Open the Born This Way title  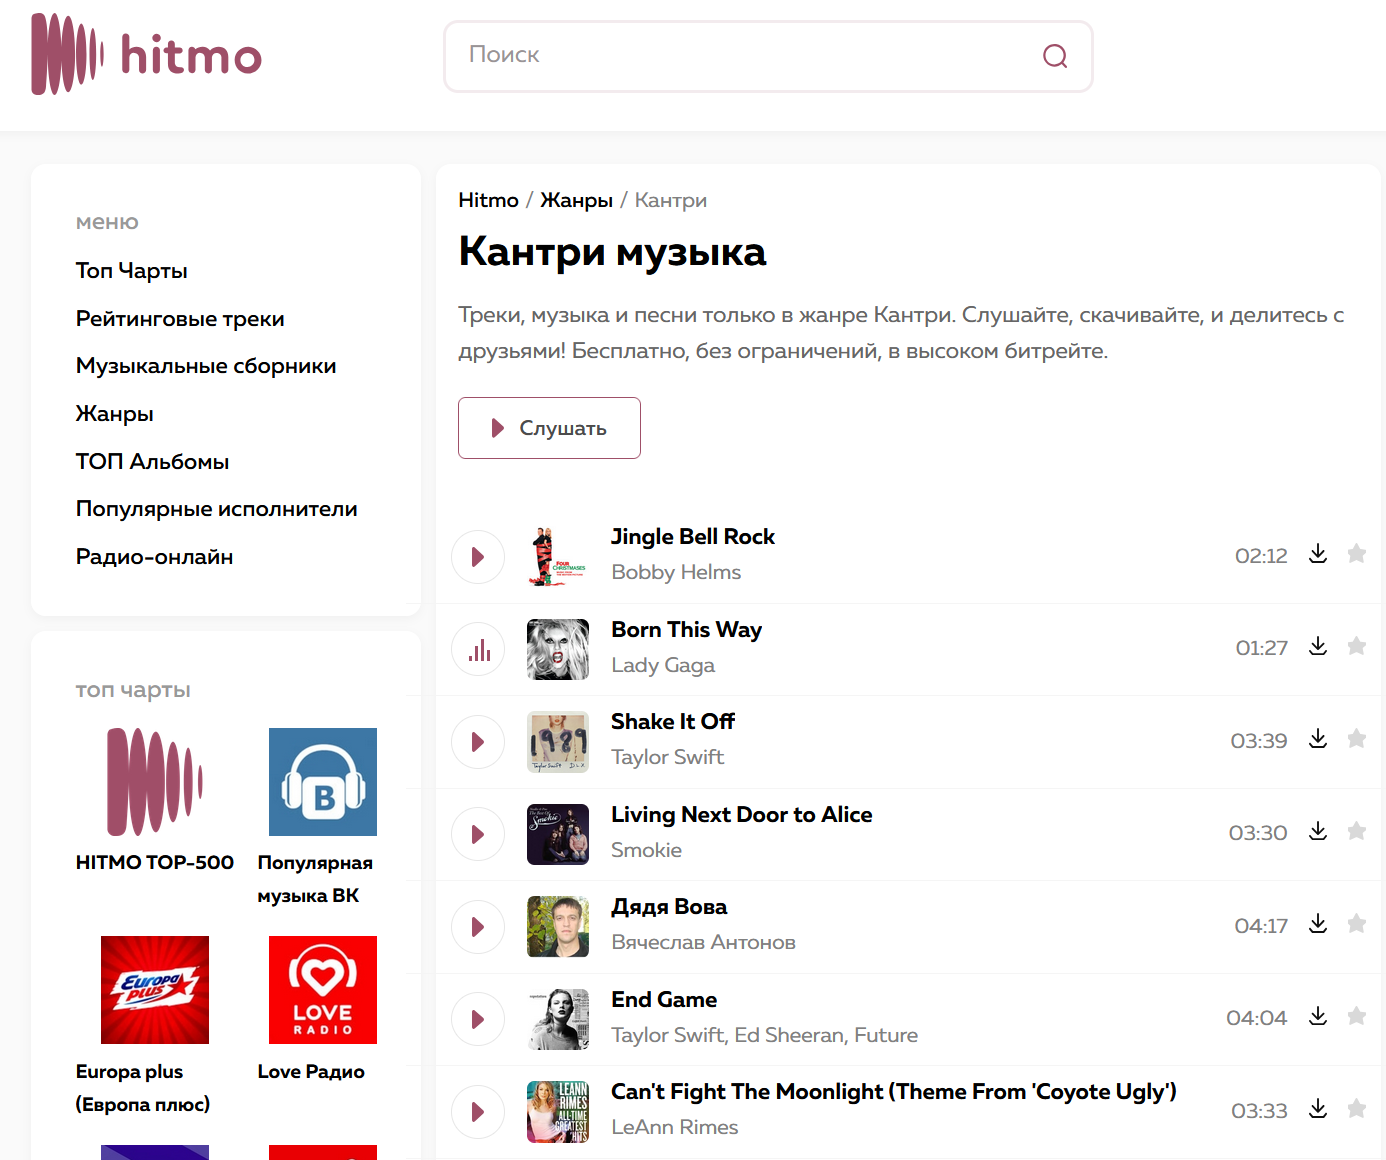point(687,630)
